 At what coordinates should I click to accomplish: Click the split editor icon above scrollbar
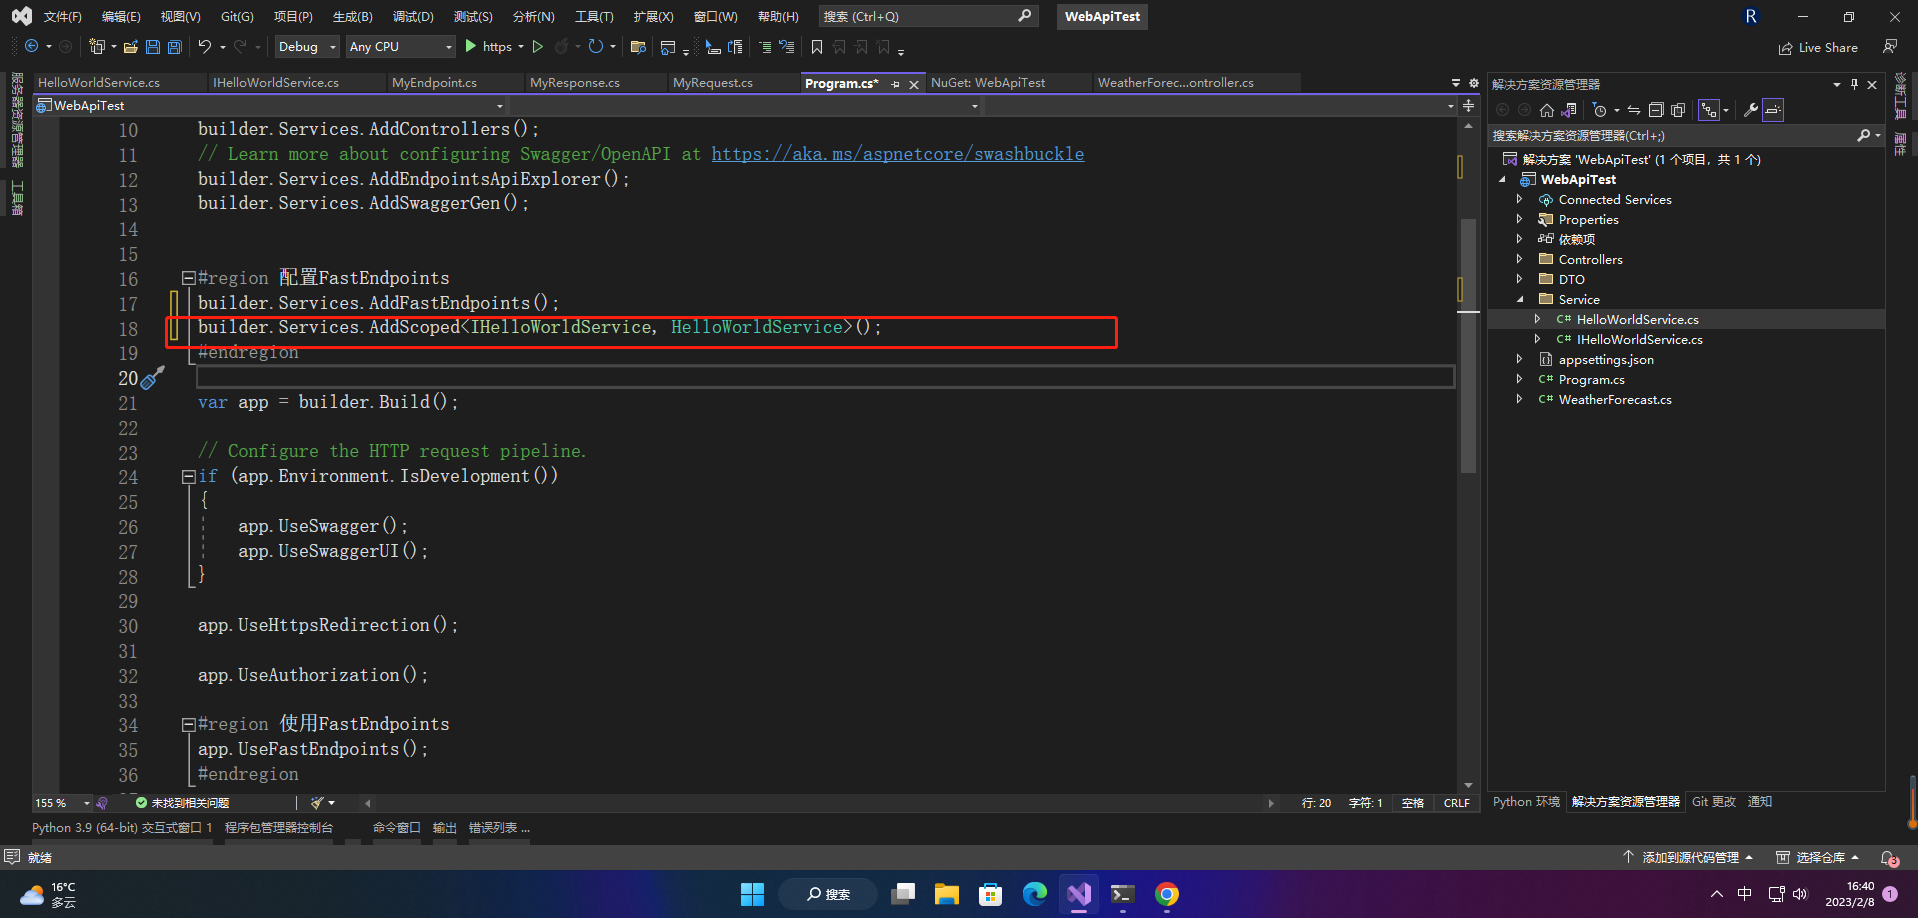(x=1468, y=105)
